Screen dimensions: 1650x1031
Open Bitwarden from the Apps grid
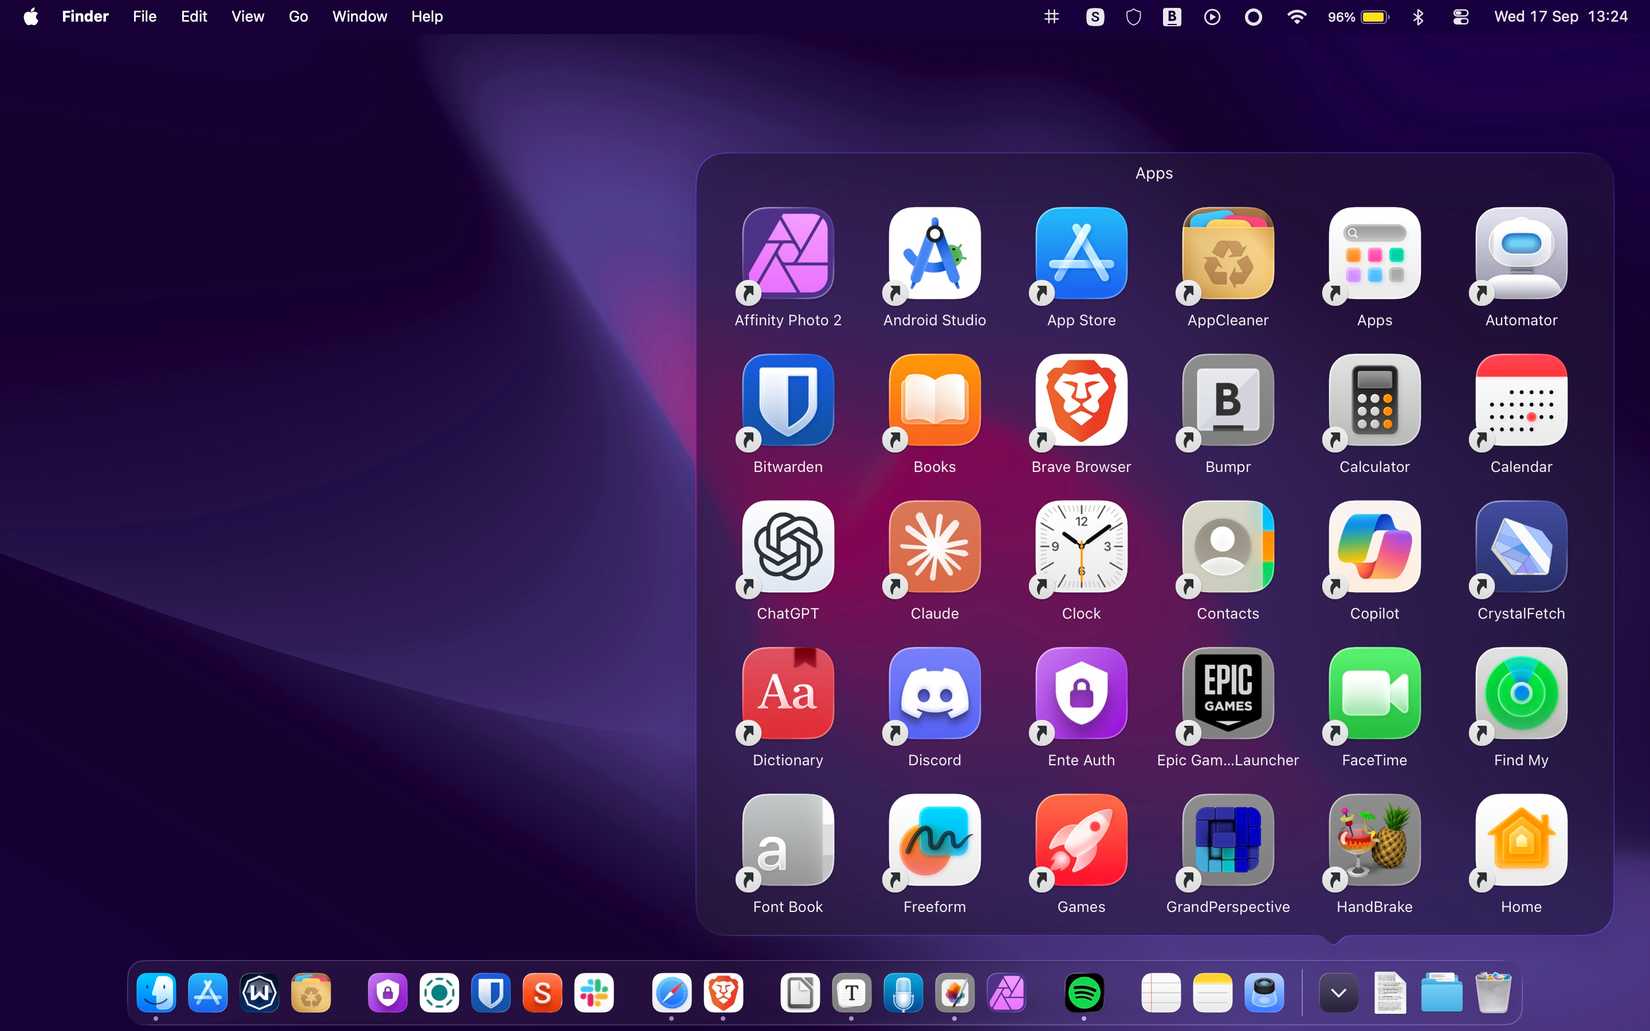point(788,400)
